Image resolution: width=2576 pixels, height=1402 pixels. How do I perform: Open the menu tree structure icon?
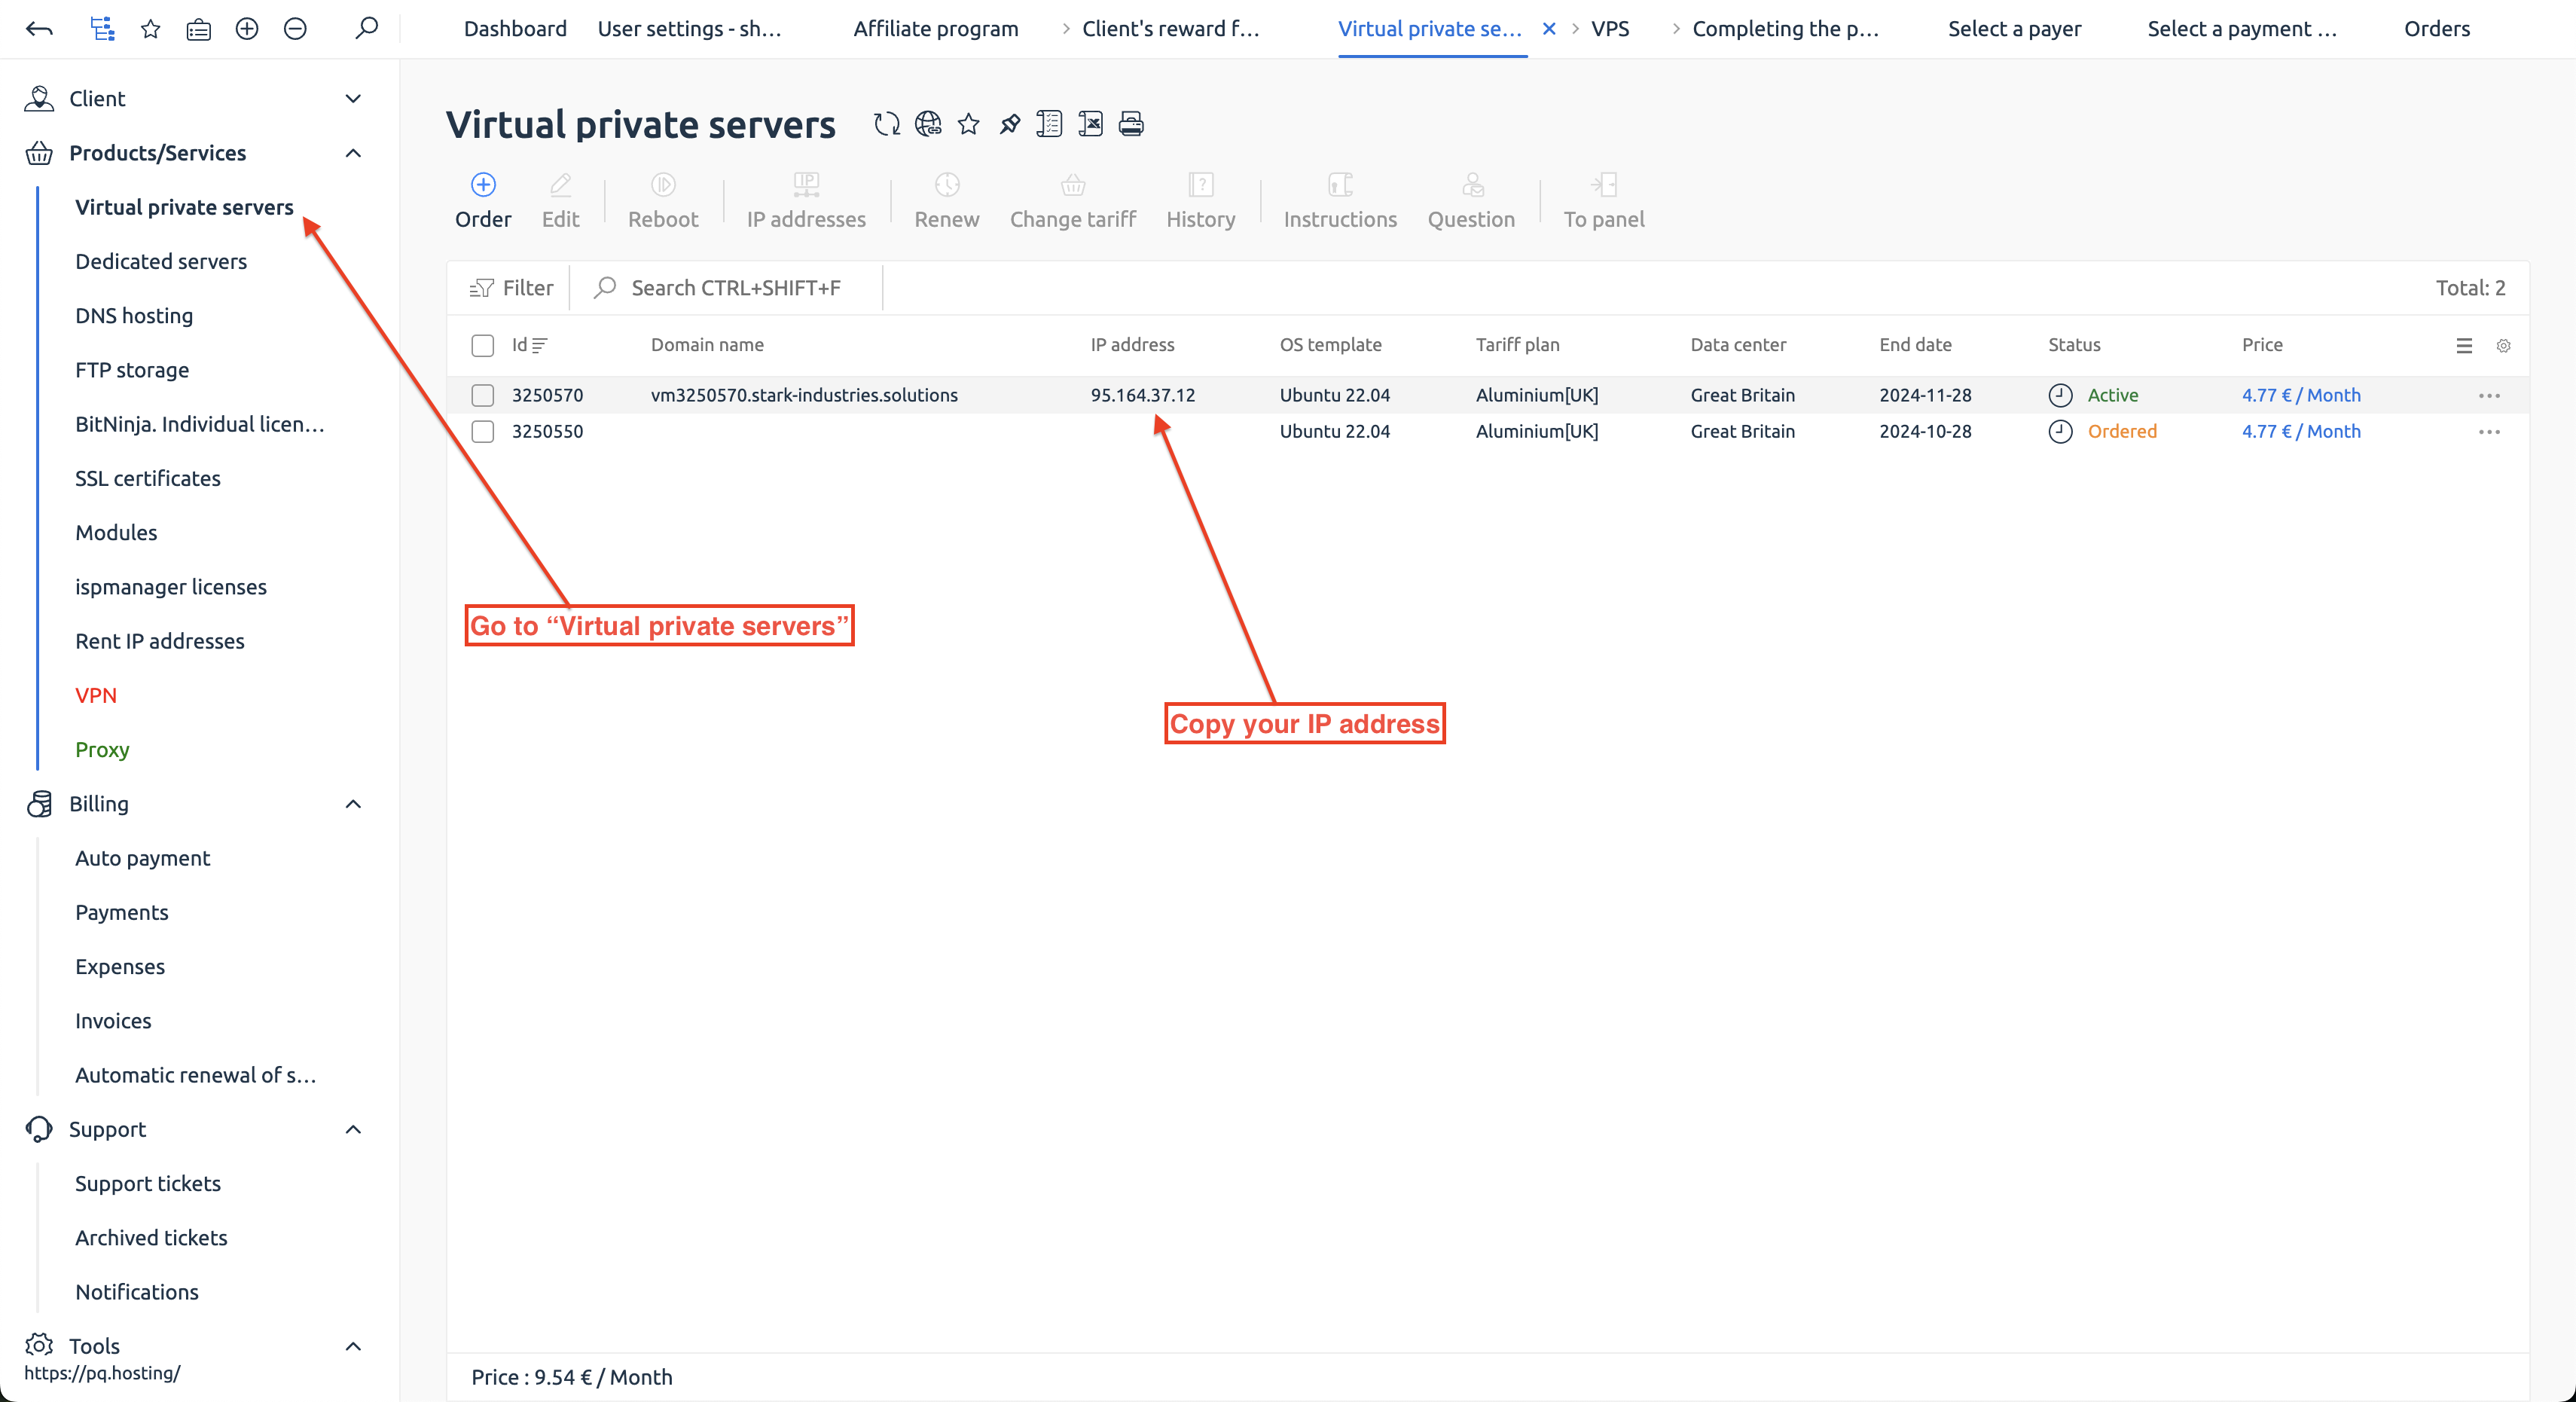coord(102,29)
